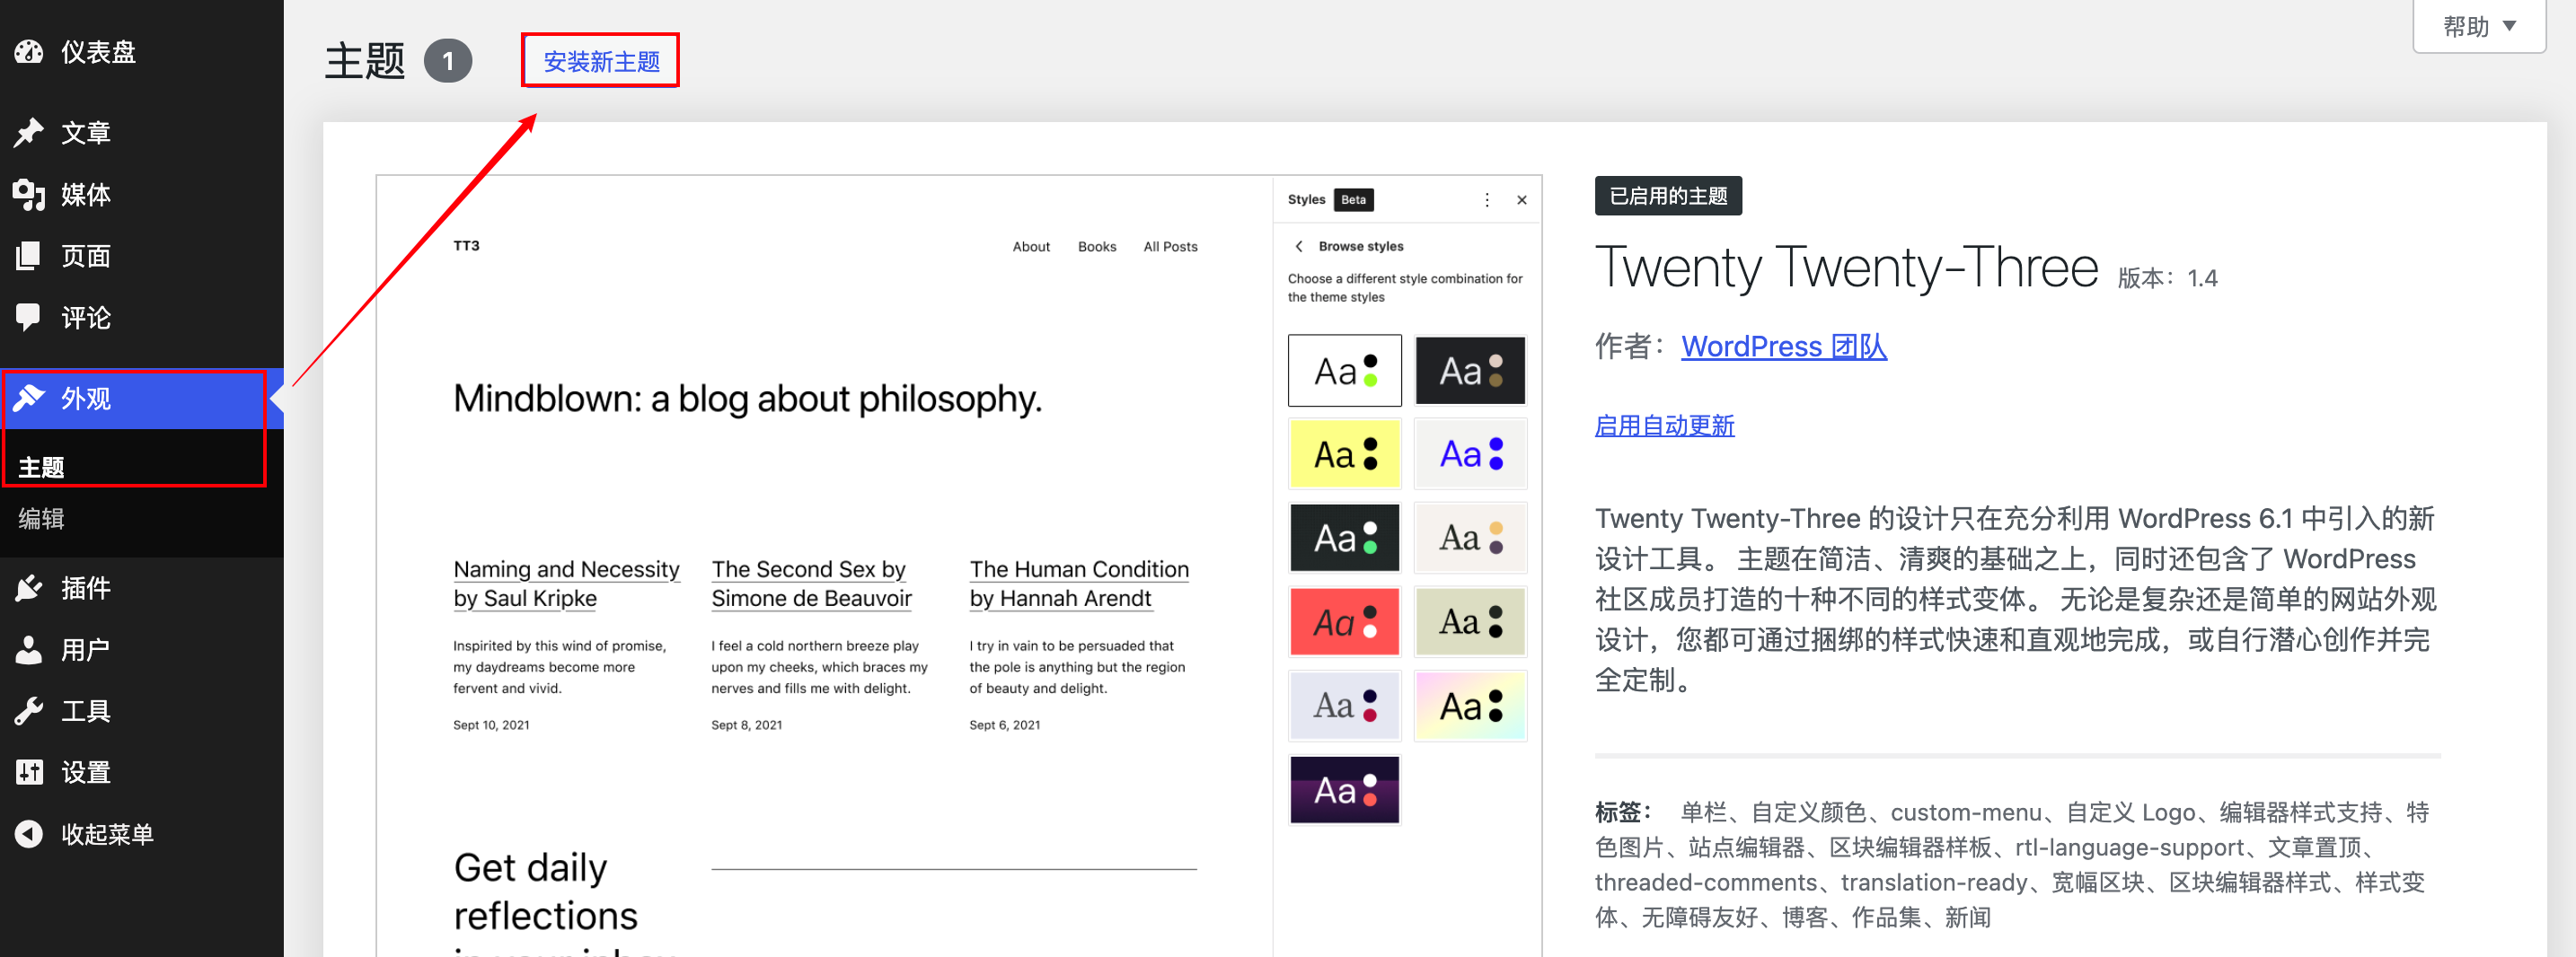This screenshot has width=2576, height=957.
Task: Close the Styles panel with the X
Action: click(1522, 200)
